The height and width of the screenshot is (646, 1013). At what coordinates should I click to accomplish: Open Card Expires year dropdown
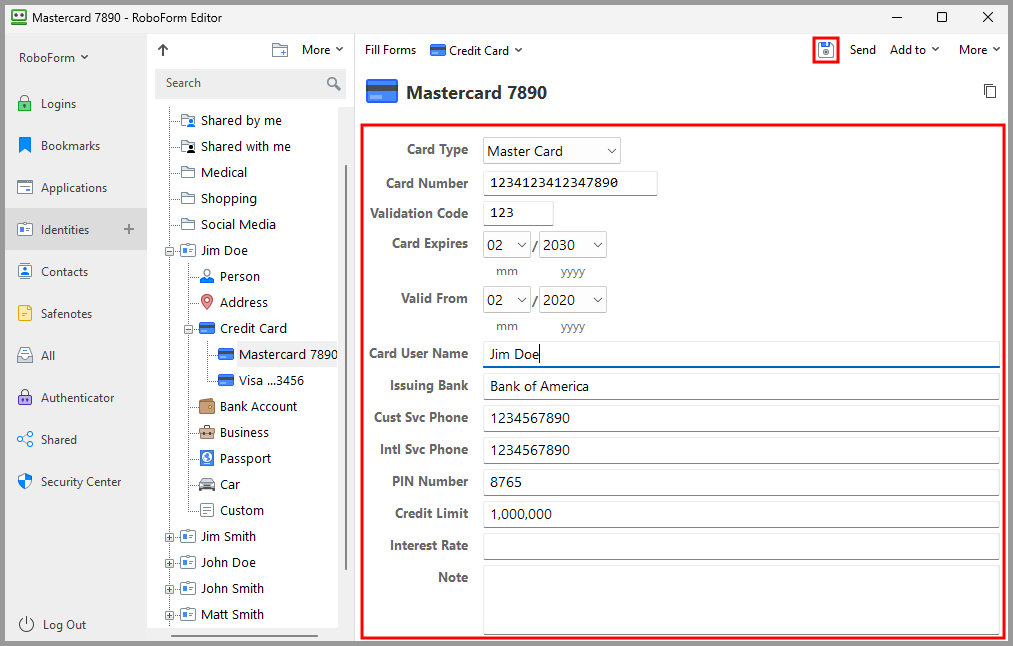pyautogui.click(x=572, y=245)
